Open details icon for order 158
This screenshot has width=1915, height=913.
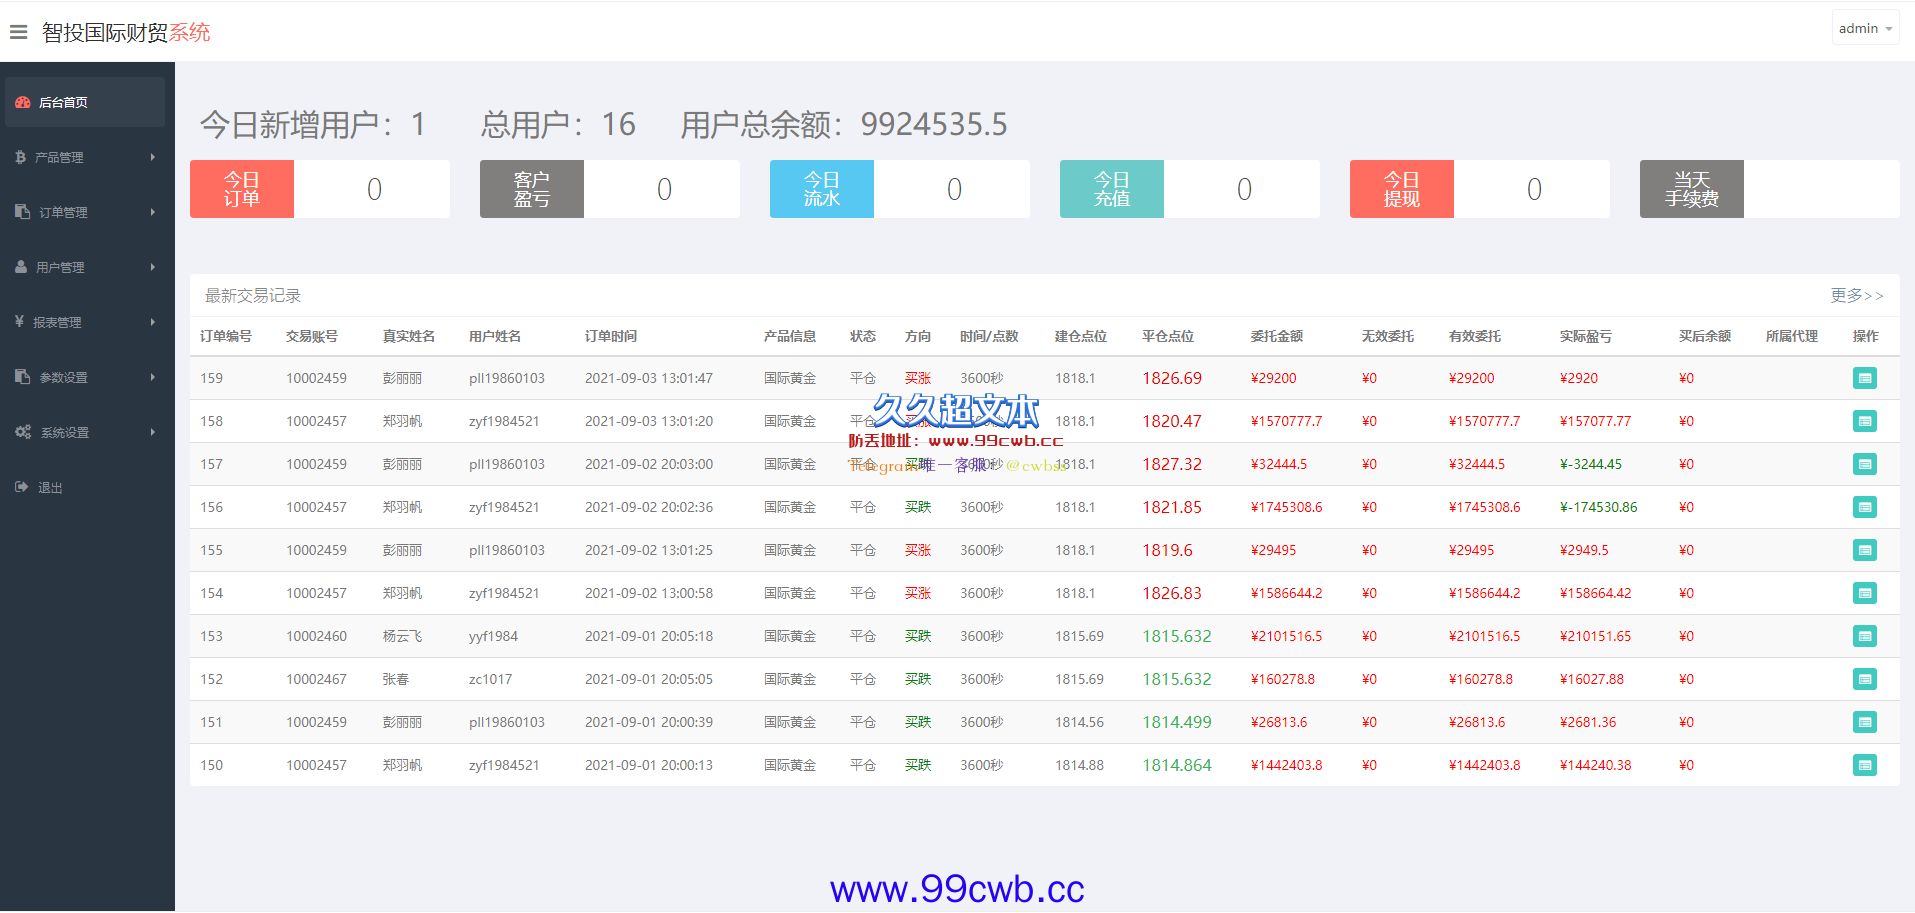pyautogui.click(x=1865, y=421)
